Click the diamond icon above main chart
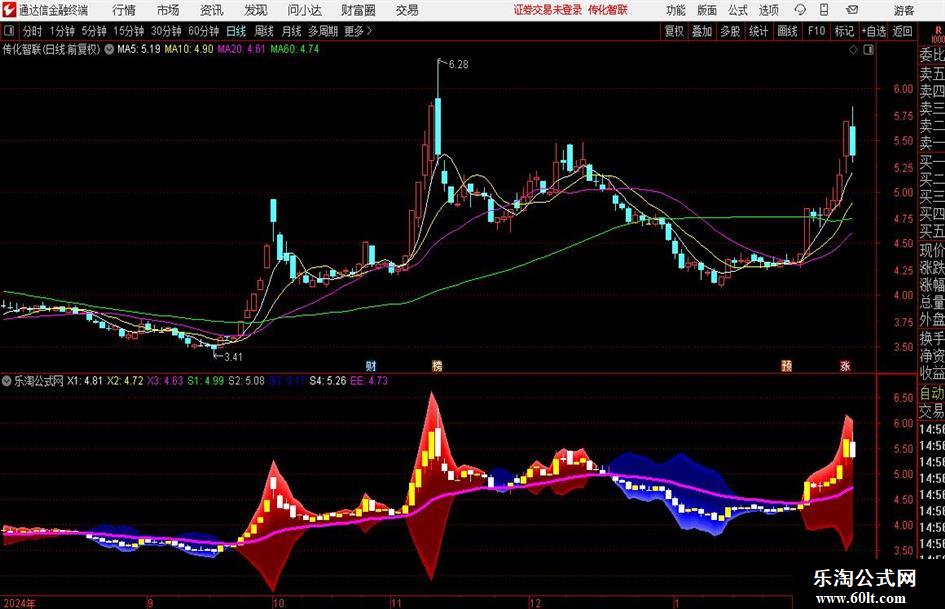The height and width of the screenshot is (609, 945). pos(853,50)
